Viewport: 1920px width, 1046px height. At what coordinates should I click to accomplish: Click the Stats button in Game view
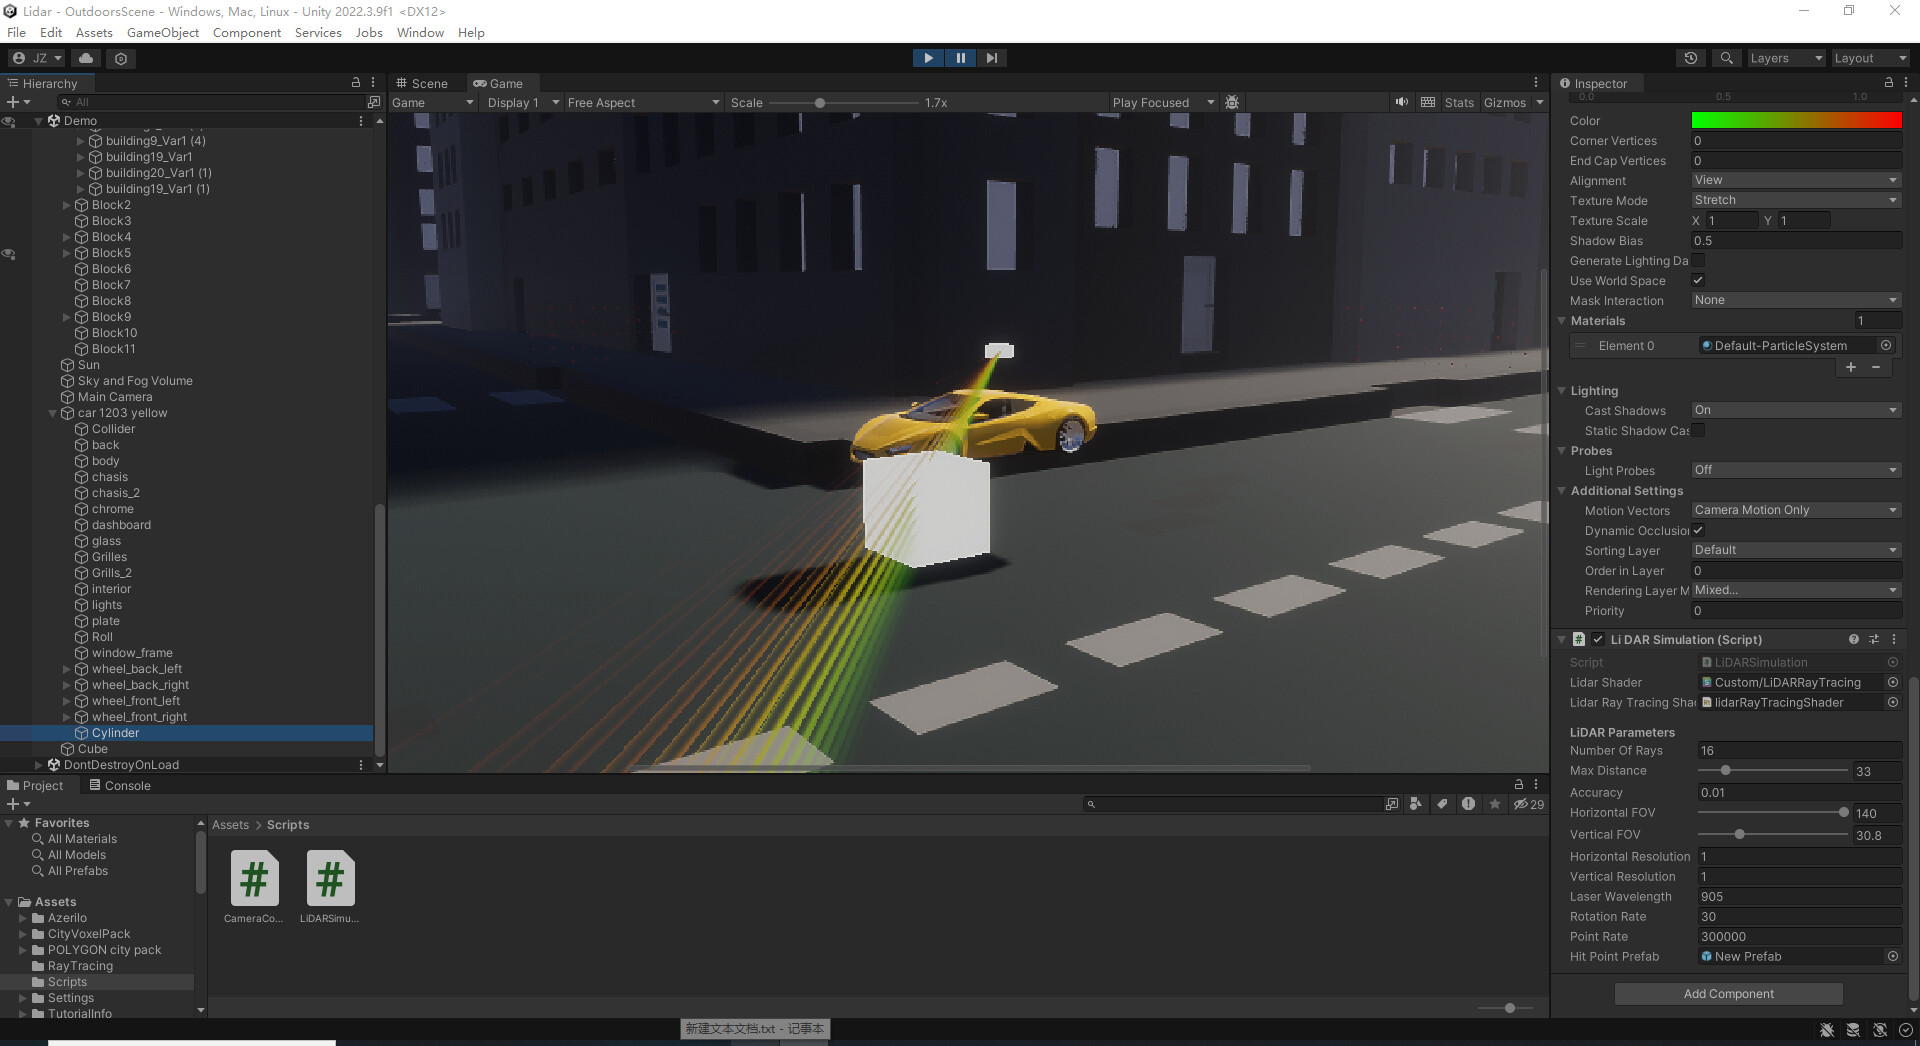point(1458,103)
